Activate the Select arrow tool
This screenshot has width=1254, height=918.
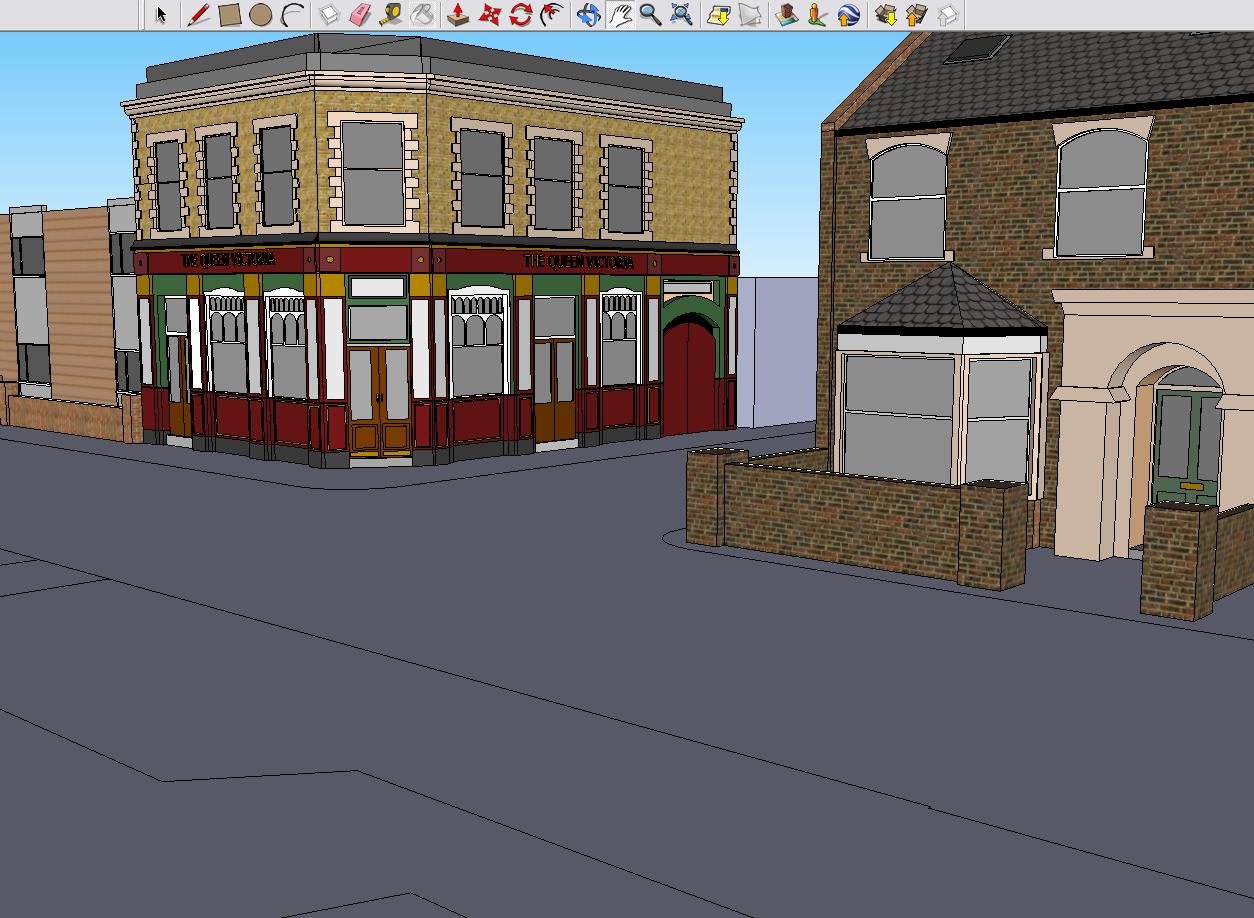tap(161, 15)
